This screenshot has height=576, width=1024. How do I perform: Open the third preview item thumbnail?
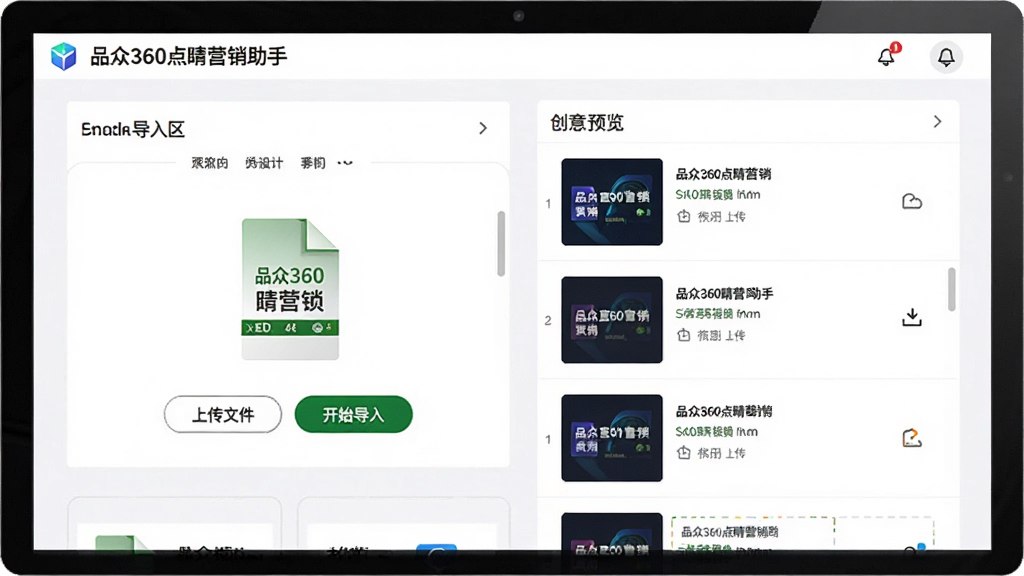(x=612, y=438)
